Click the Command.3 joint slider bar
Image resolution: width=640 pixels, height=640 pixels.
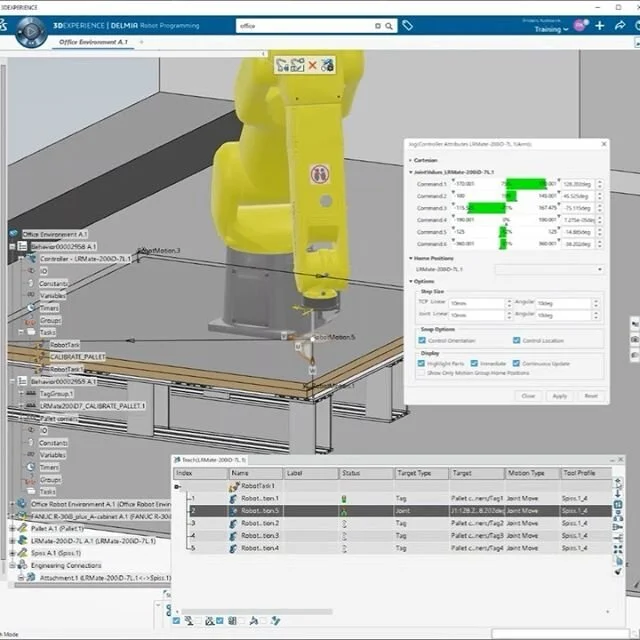pyautogui.click(x=505, y=208)
